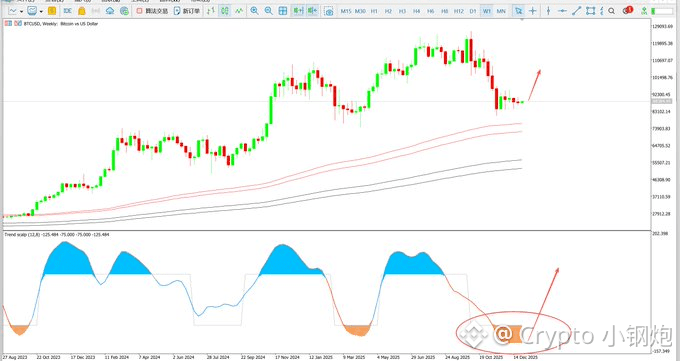
Task: Toggle chart shift from right edge
Action: coord(312,11)
